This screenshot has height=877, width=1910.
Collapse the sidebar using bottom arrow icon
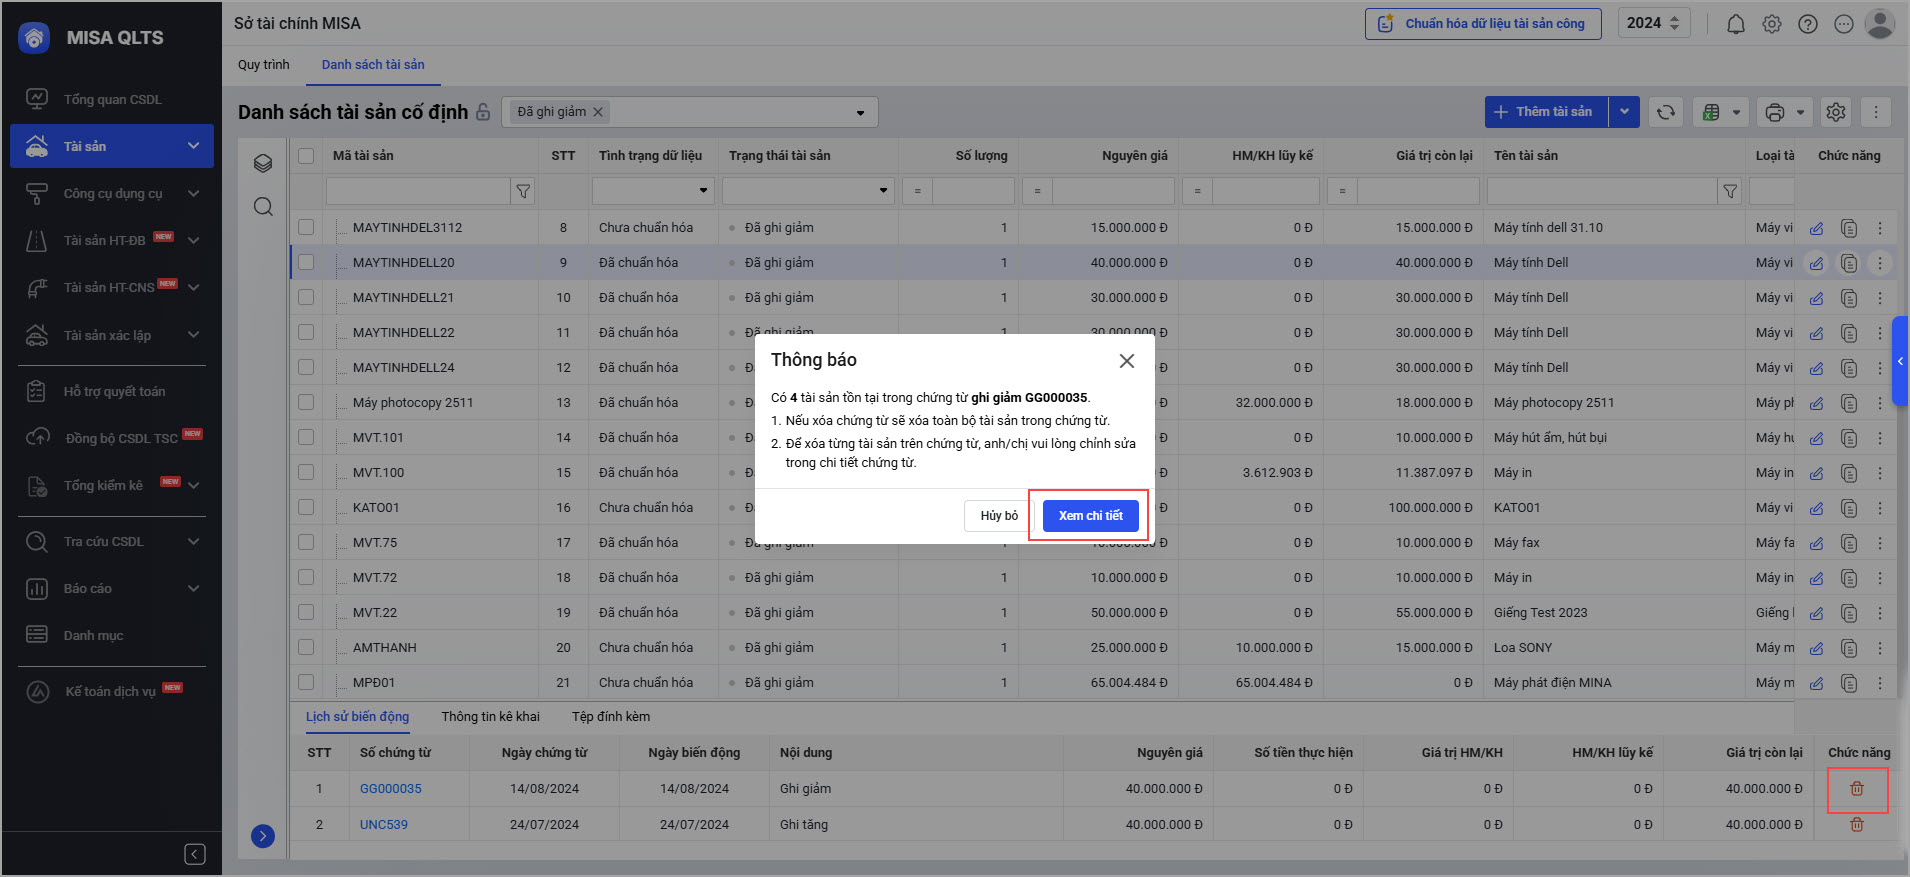click(195, 853)
